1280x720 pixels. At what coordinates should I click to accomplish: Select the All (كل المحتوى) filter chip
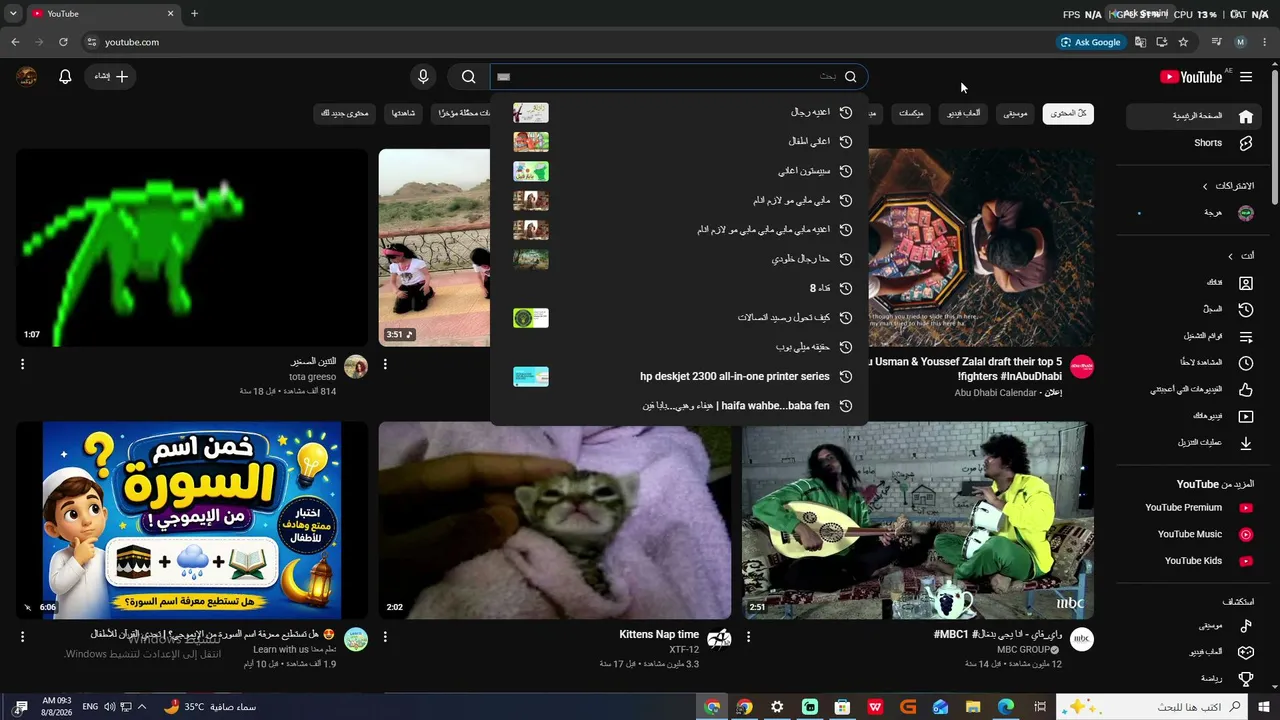[x=1068, y=114]
